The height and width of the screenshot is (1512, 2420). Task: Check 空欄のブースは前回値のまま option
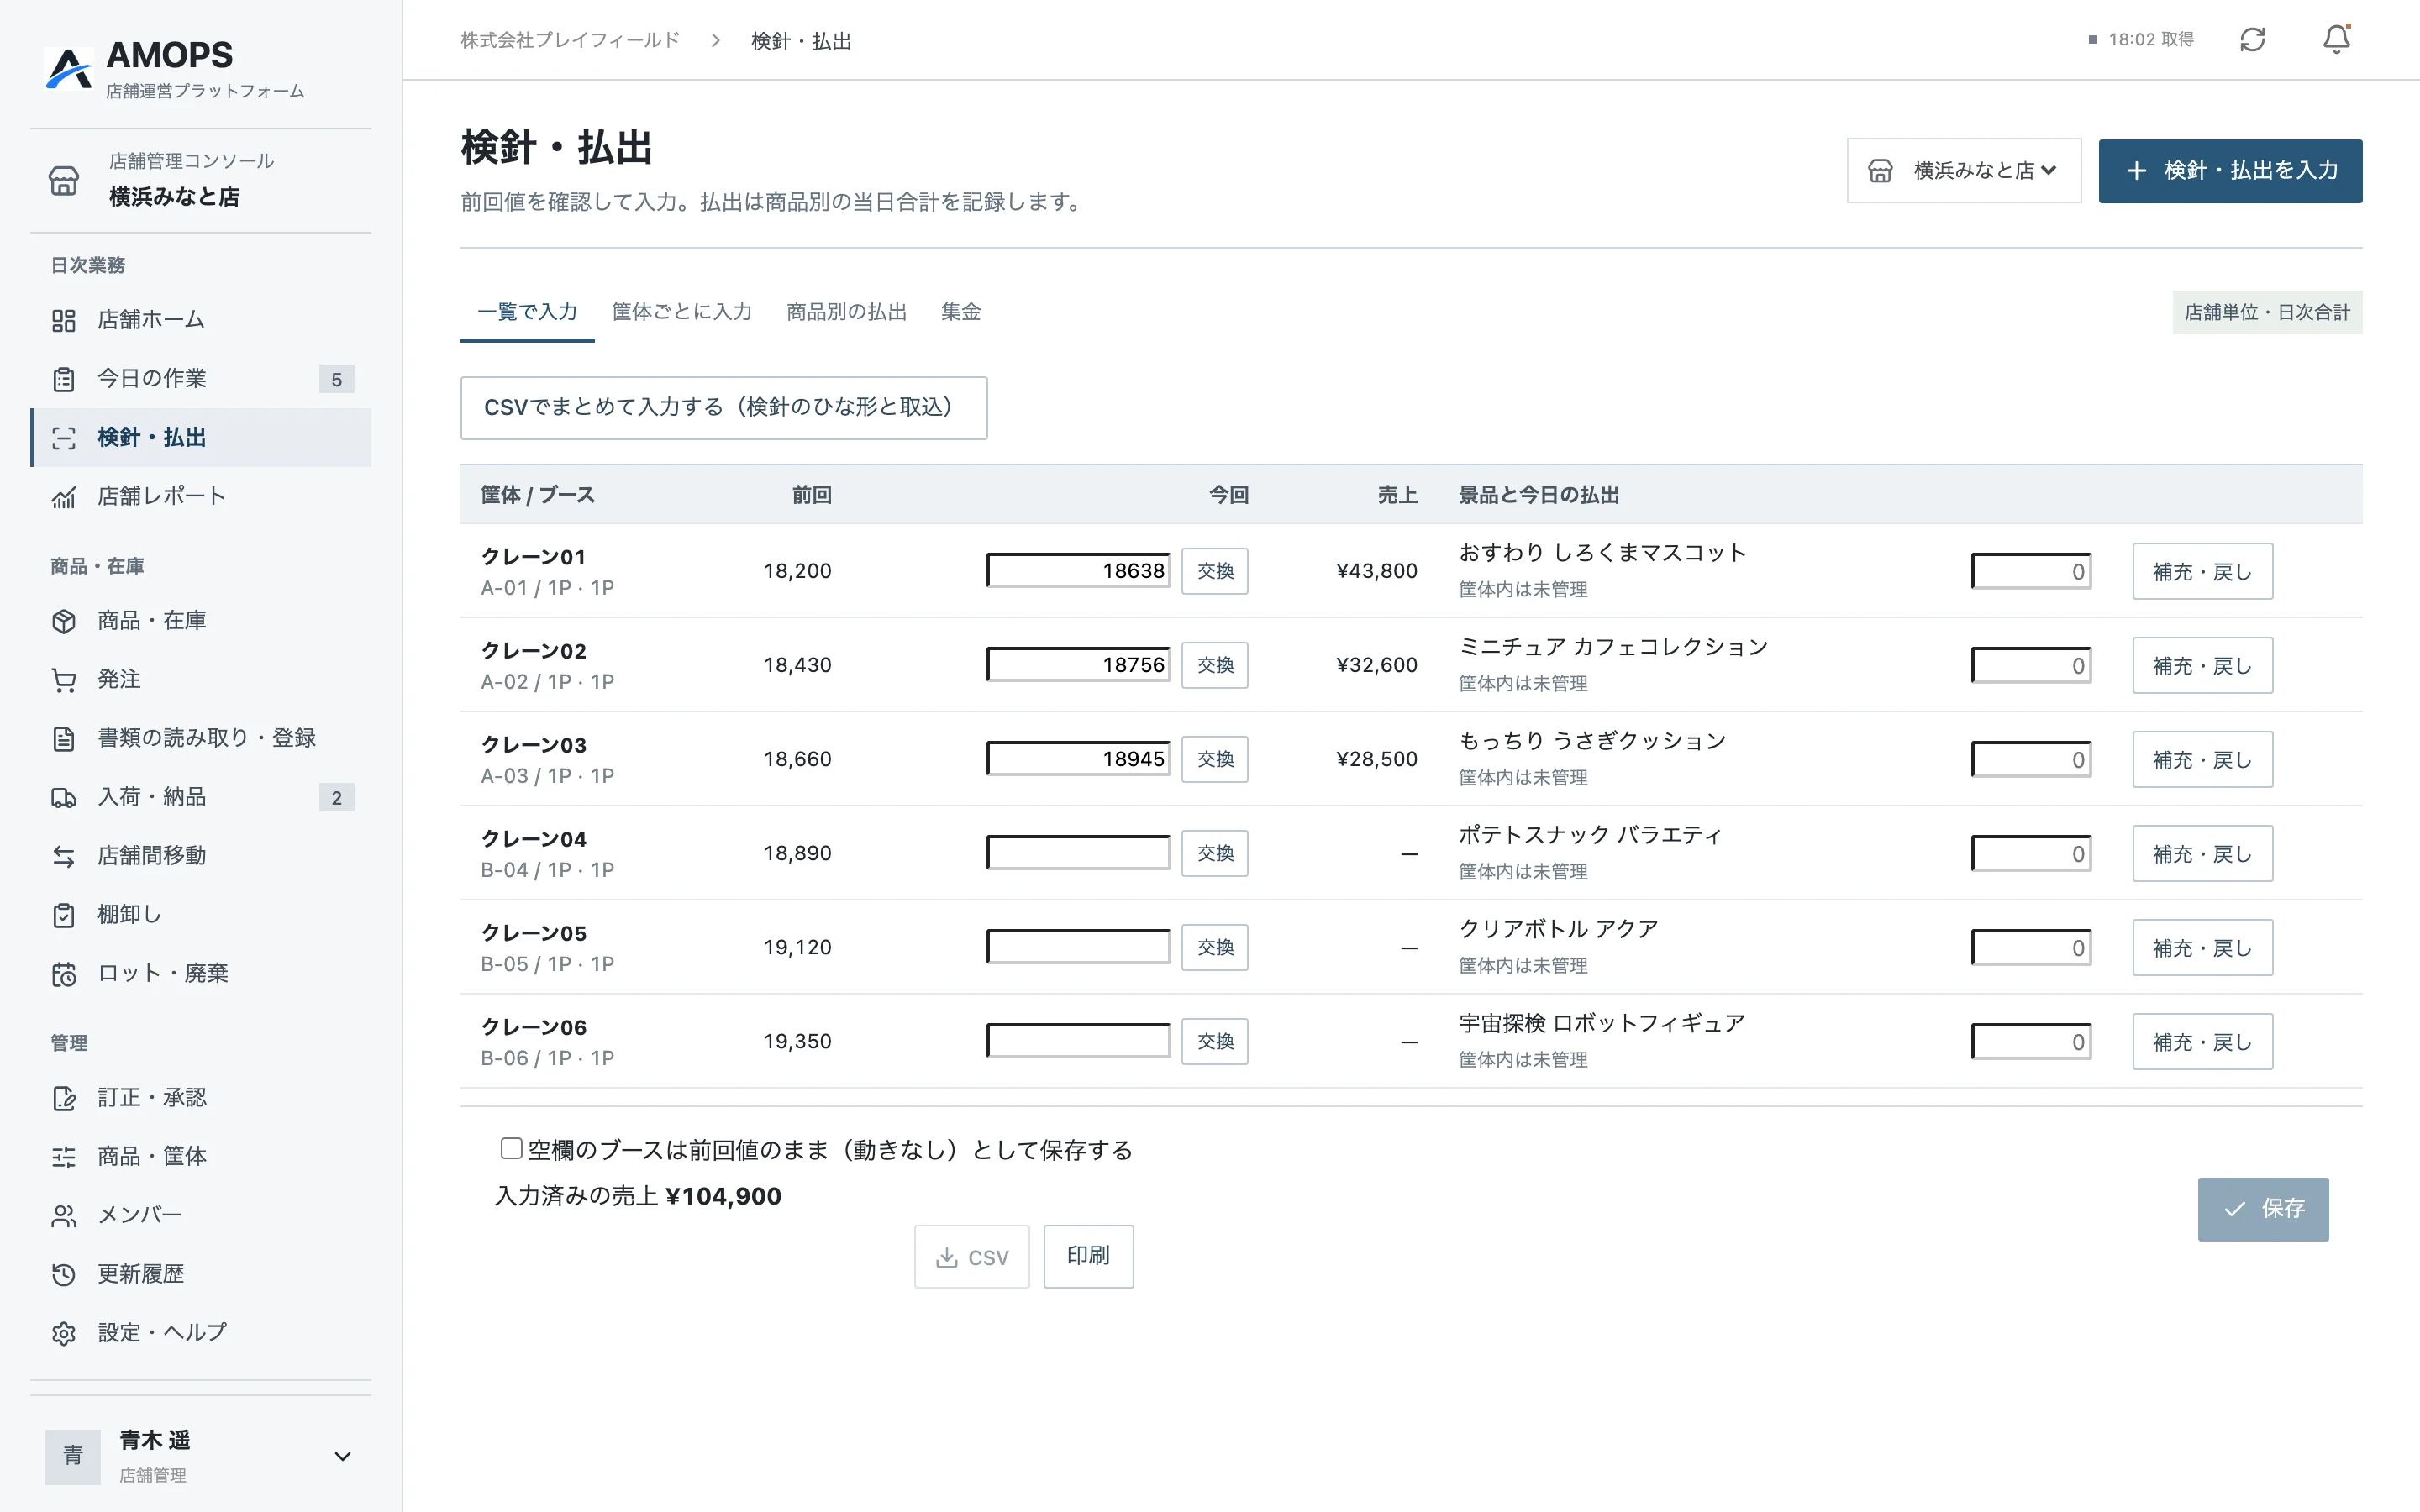coord(511,1148)
